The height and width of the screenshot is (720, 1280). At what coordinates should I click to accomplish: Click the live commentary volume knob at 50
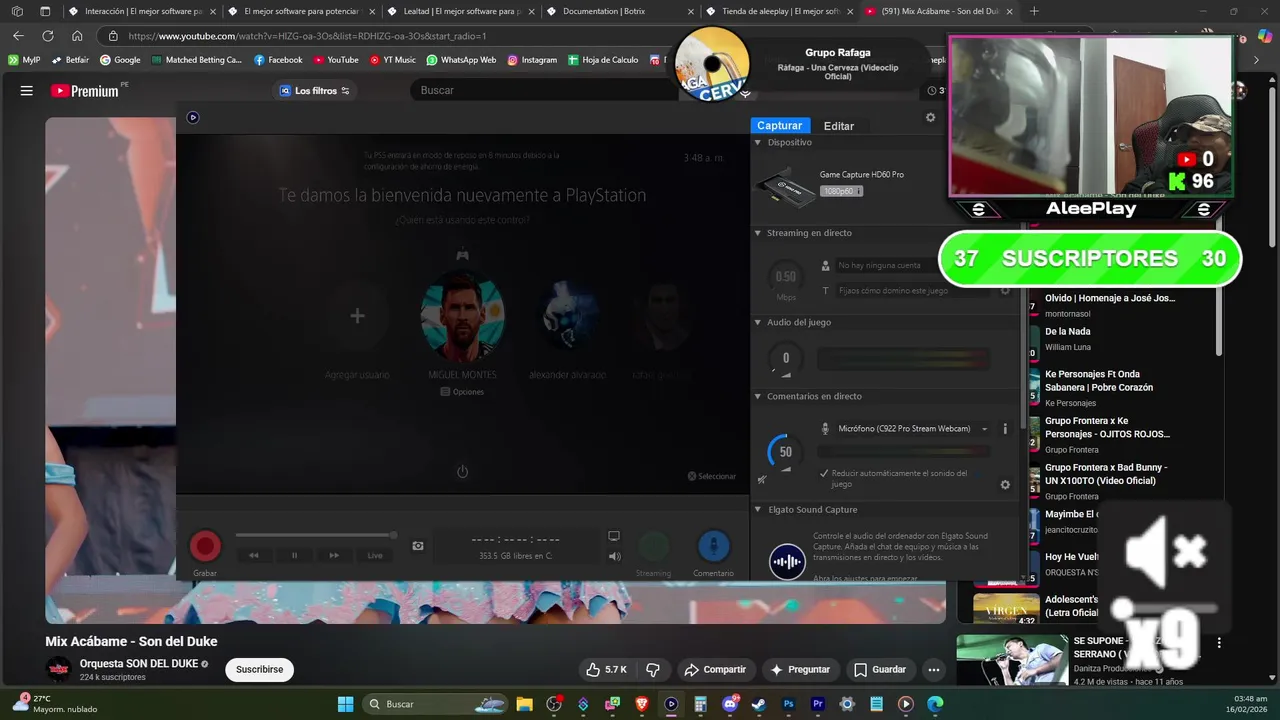pyautogui.click(x=785, y=452)
